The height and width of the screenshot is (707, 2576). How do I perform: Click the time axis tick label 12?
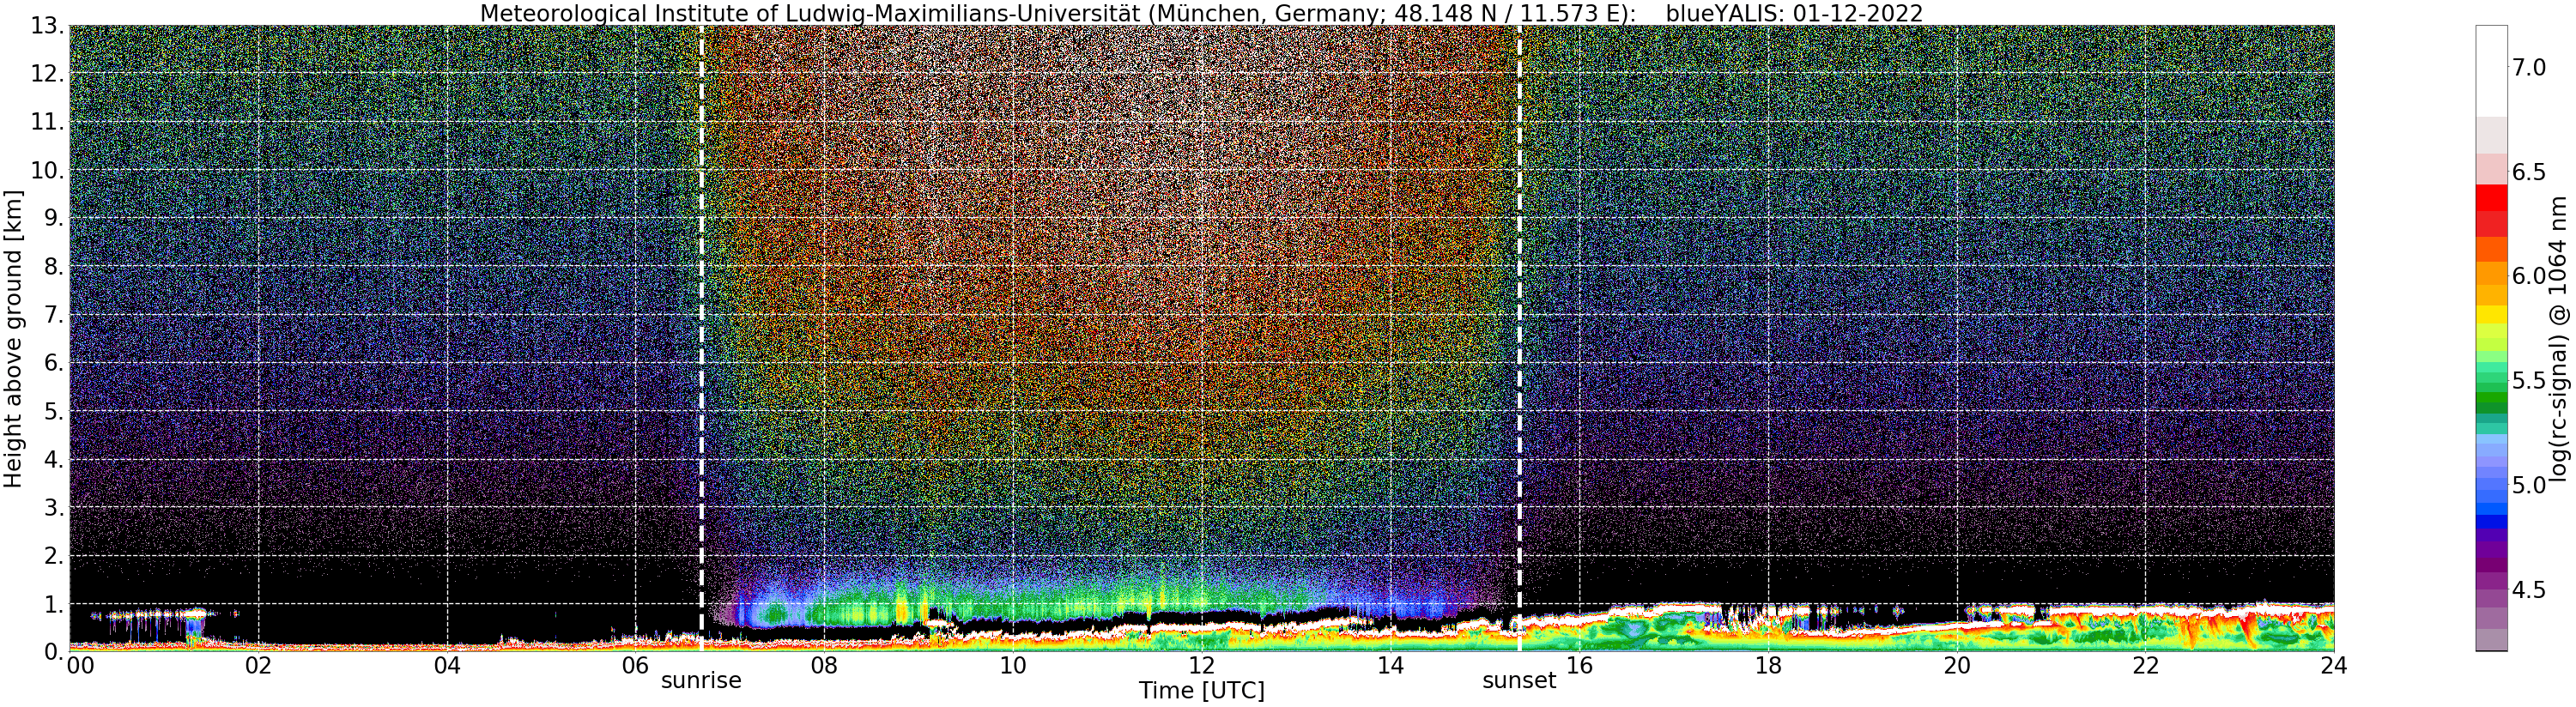(x=1201, y=666)
